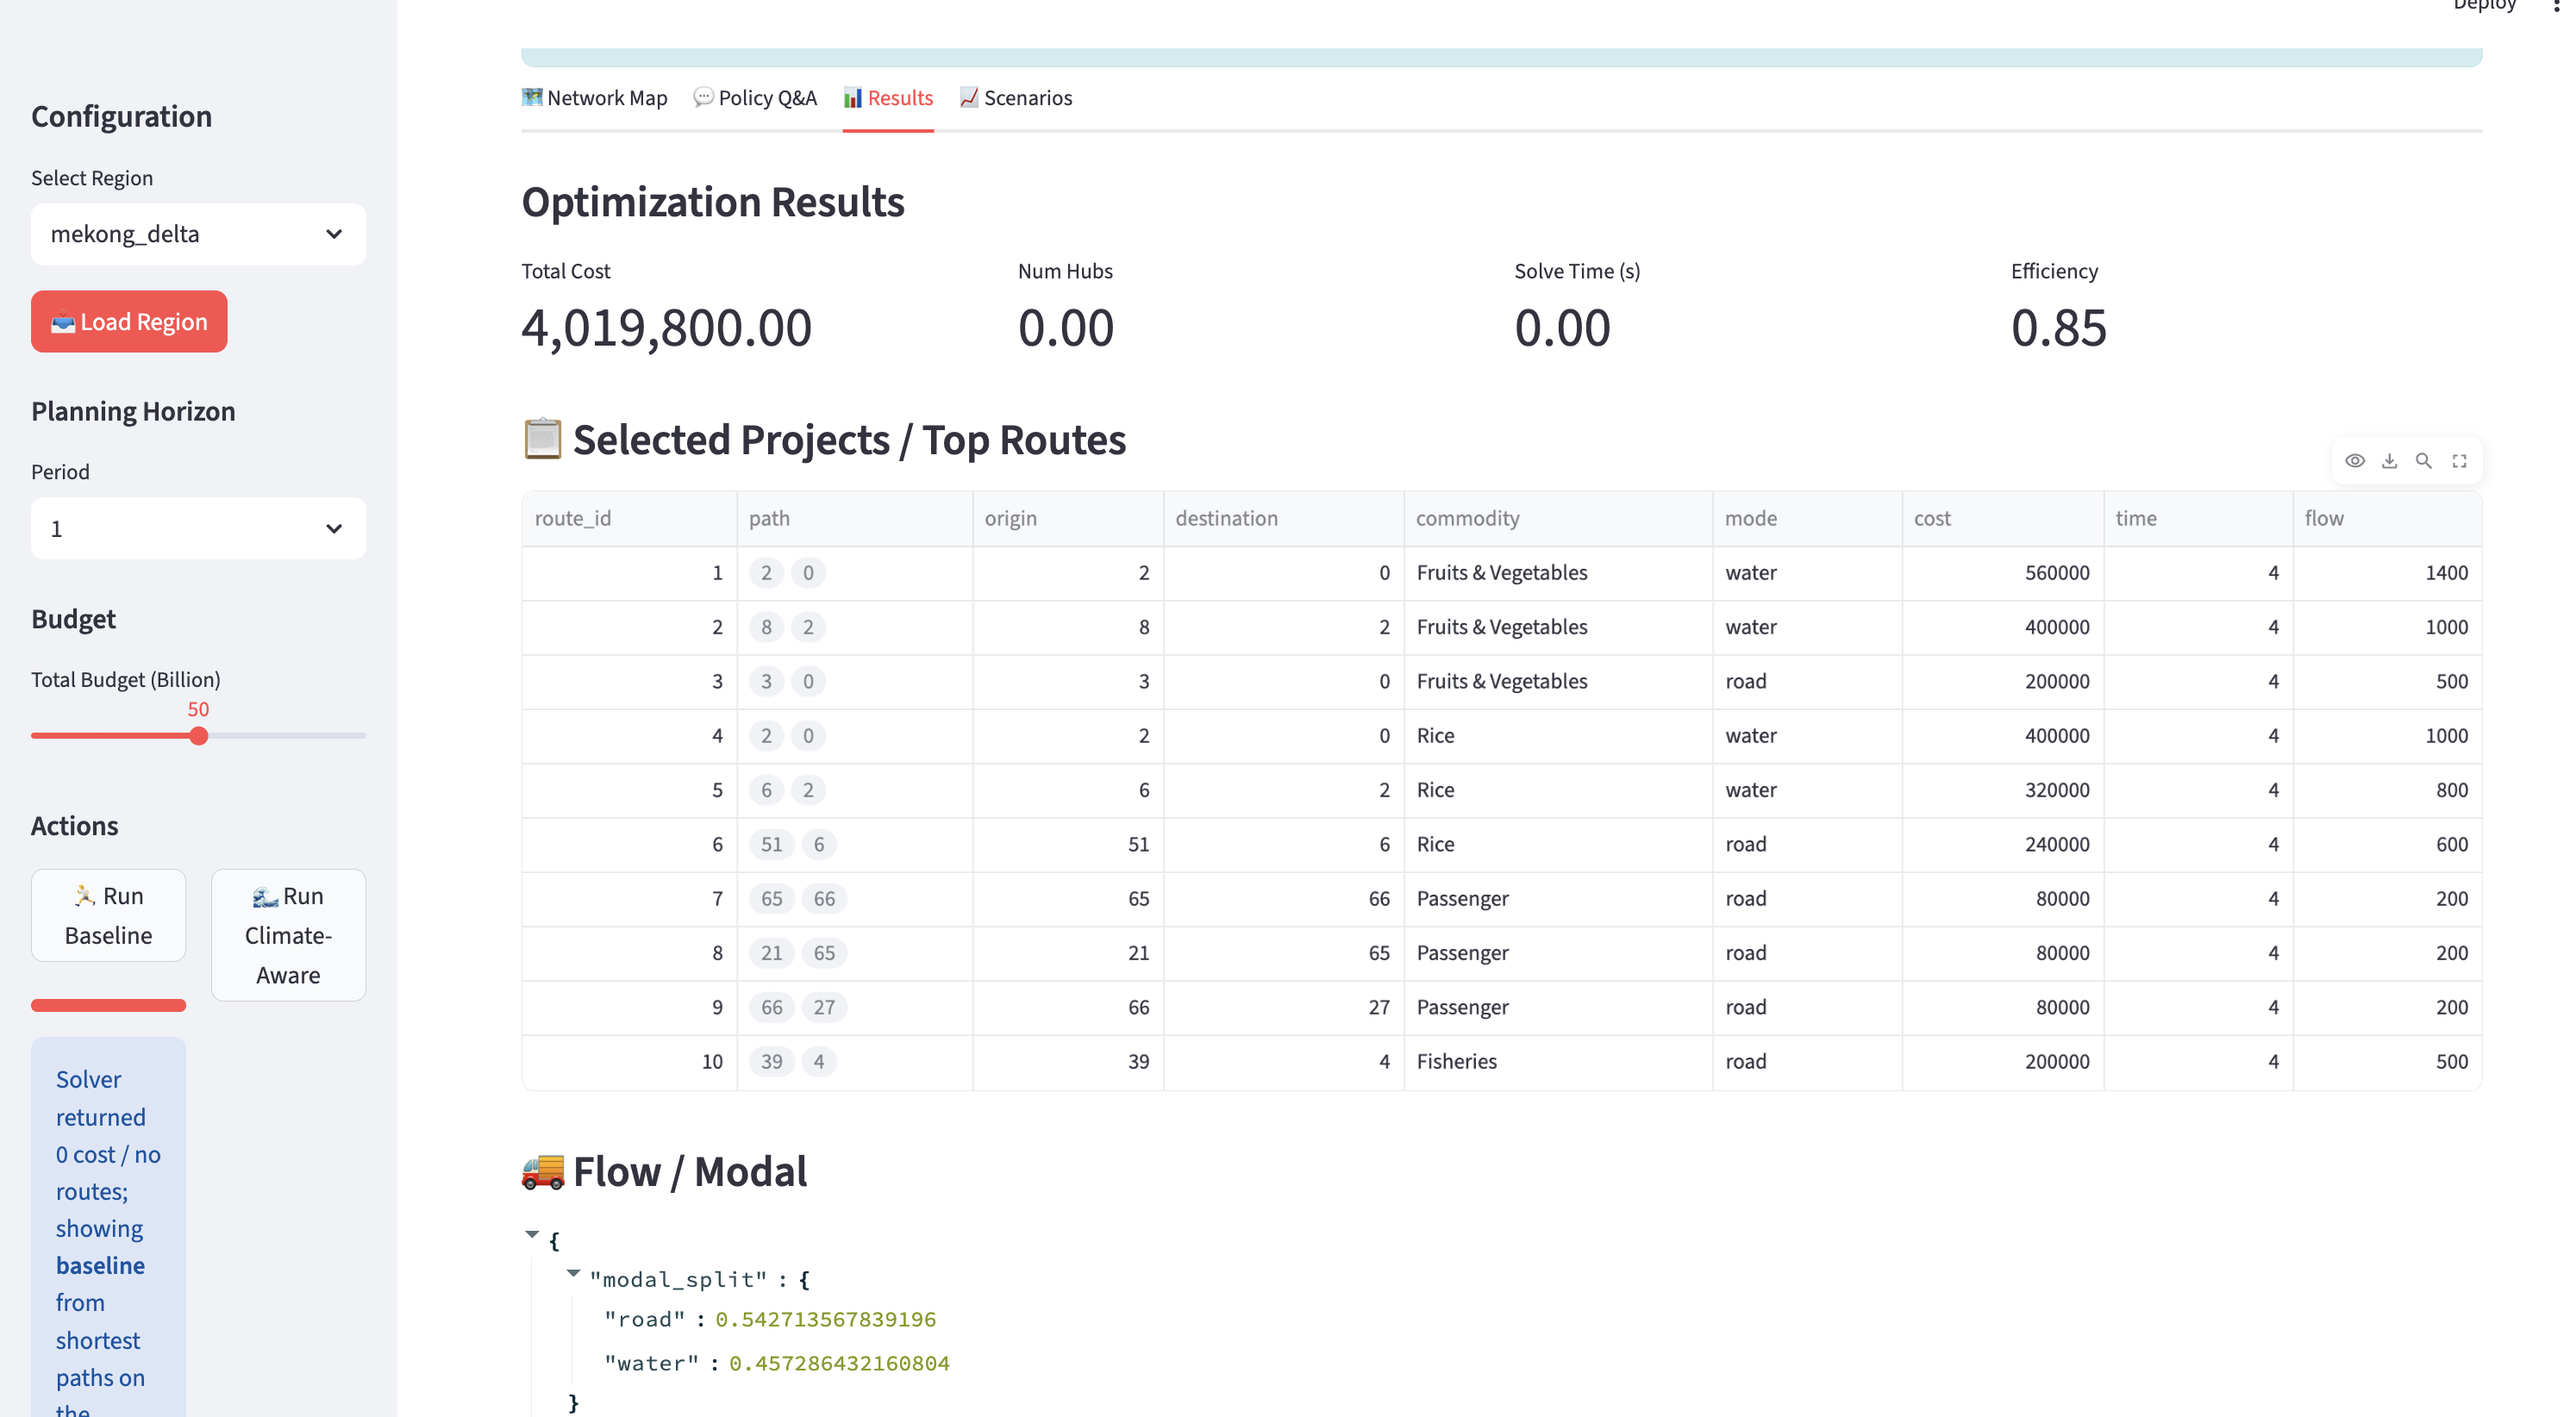Toggle table column visibility eye icon
The height and width of the screenshot is (1417, 2576).
[x=2355, y=461]
